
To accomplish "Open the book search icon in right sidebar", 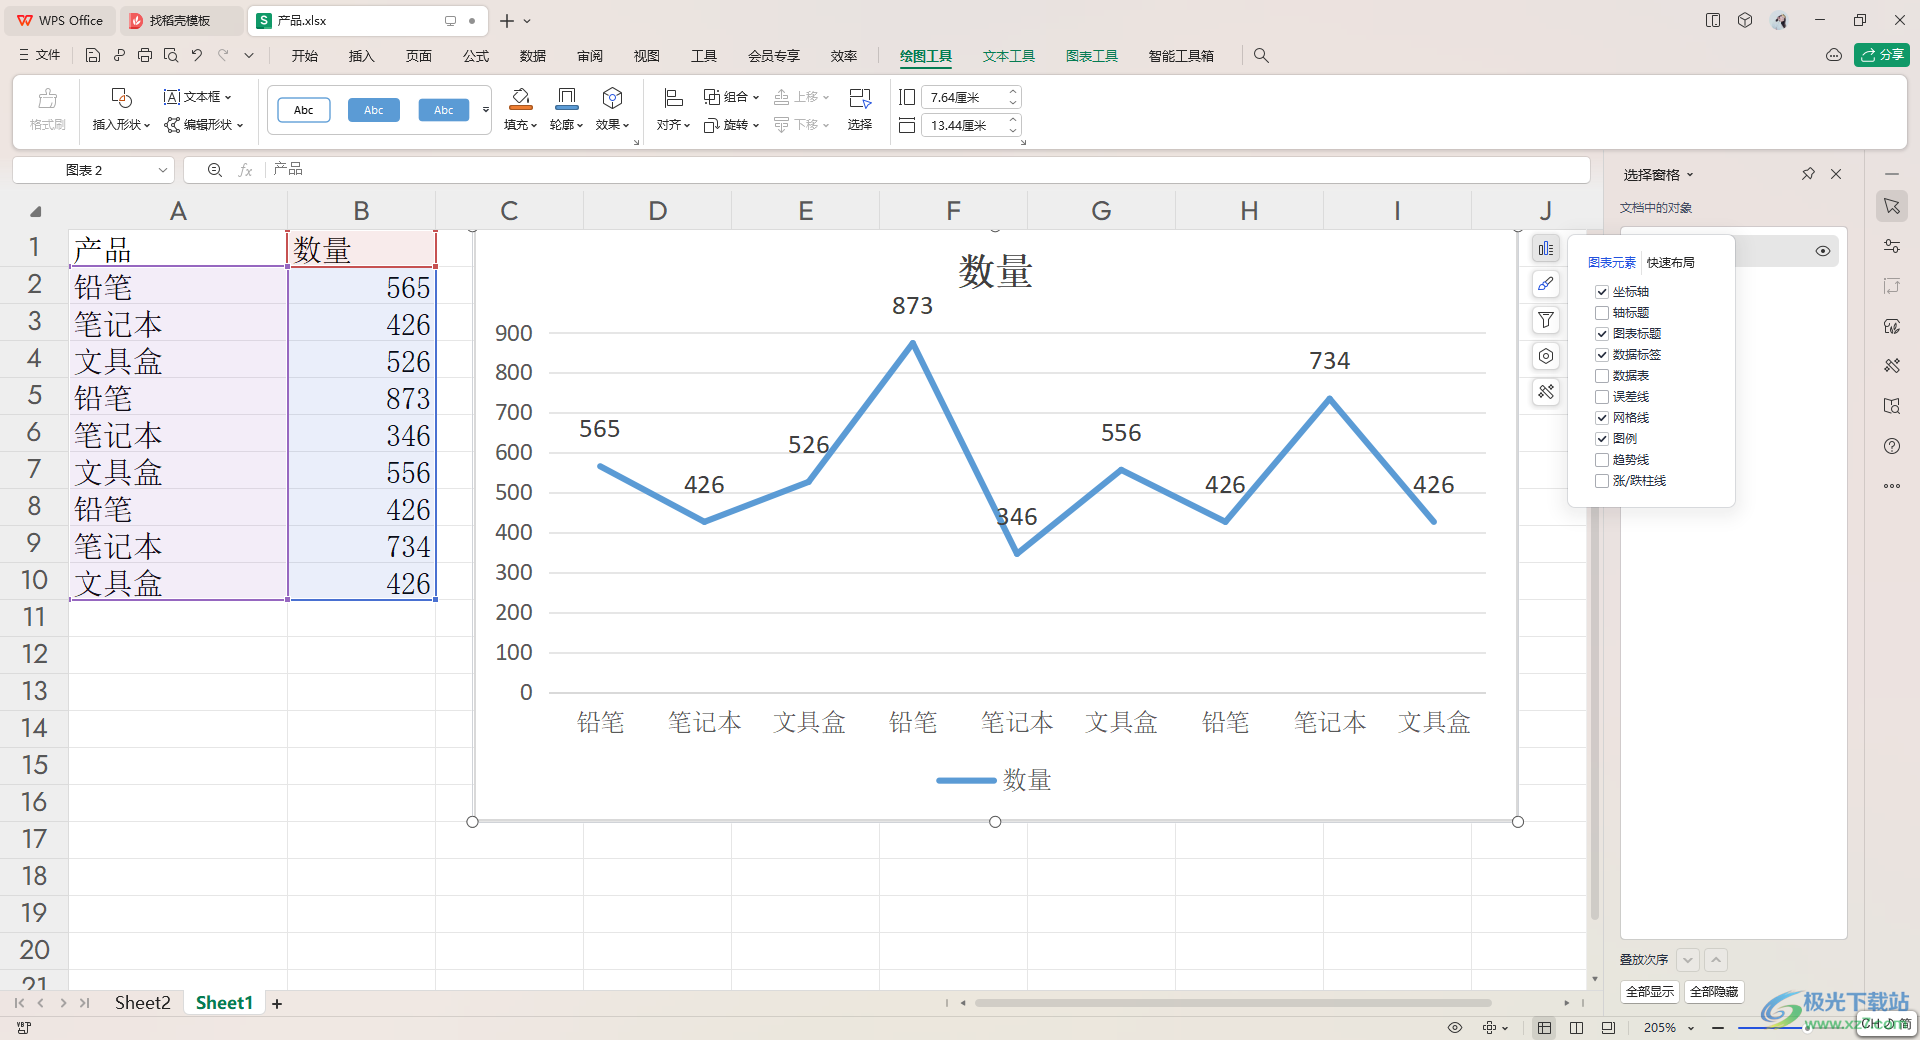I will point(1892,406).
